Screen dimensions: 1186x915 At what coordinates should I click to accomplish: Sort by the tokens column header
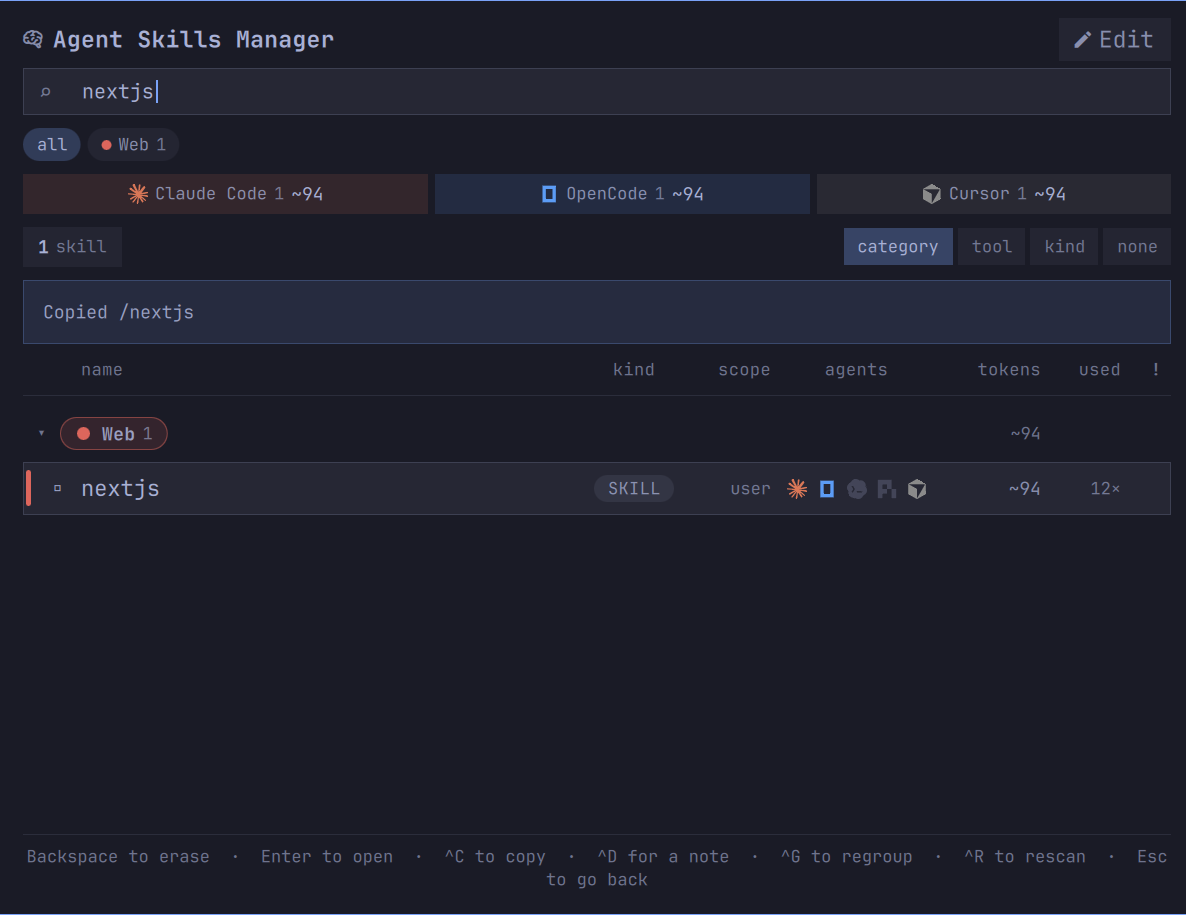pos(1008,370)
